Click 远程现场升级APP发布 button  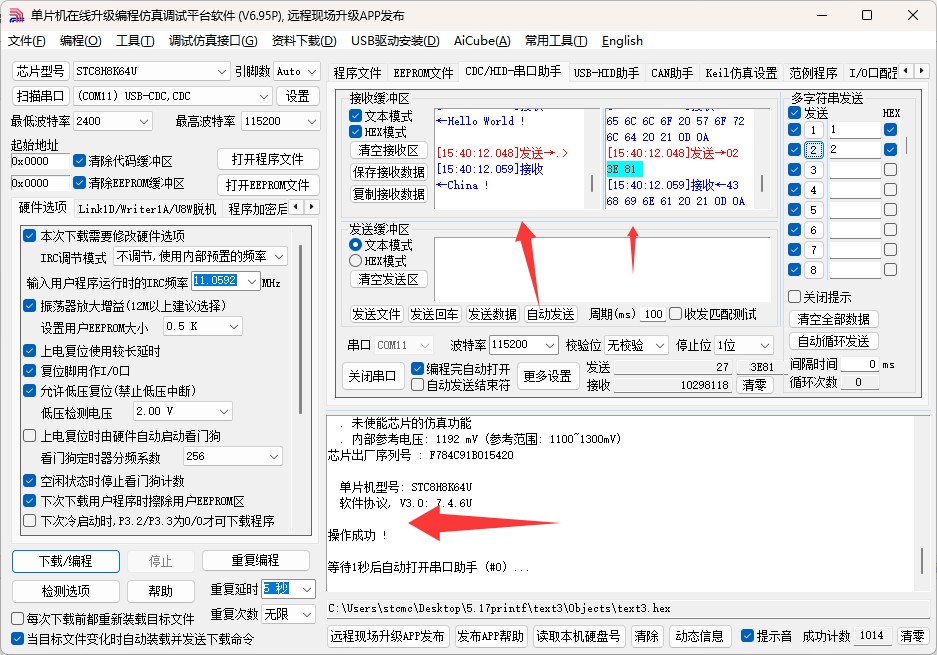coord(387,636)
